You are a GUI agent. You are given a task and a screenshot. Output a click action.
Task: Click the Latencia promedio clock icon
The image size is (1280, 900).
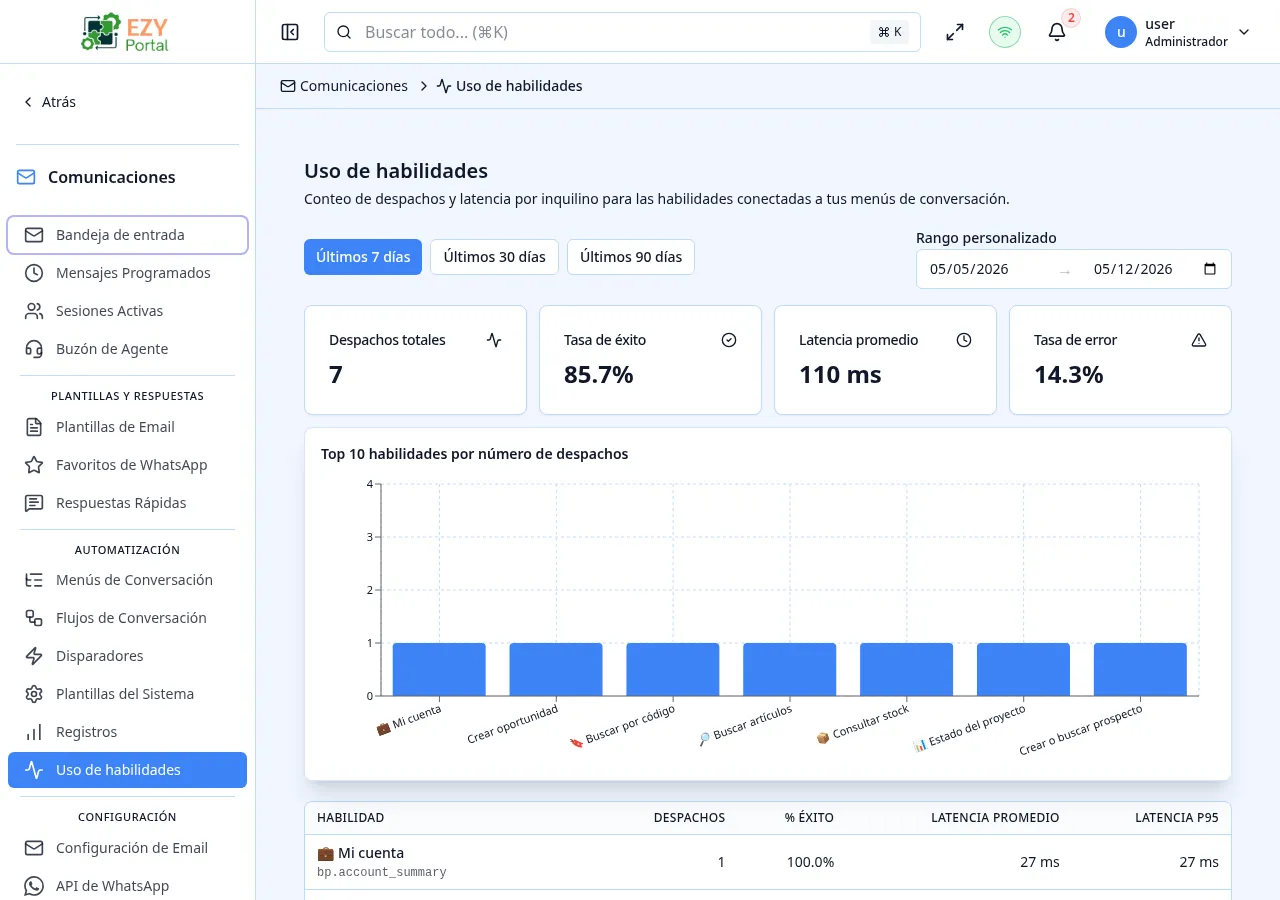pos(964,340)
